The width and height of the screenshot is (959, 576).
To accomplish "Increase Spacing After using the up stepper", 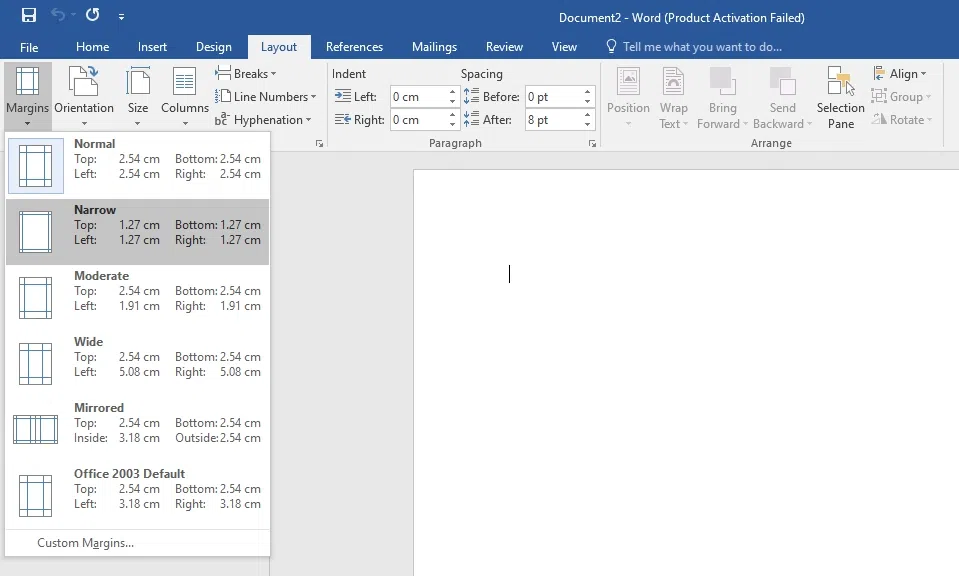I will pyautogui.click(x=586, y=114).
